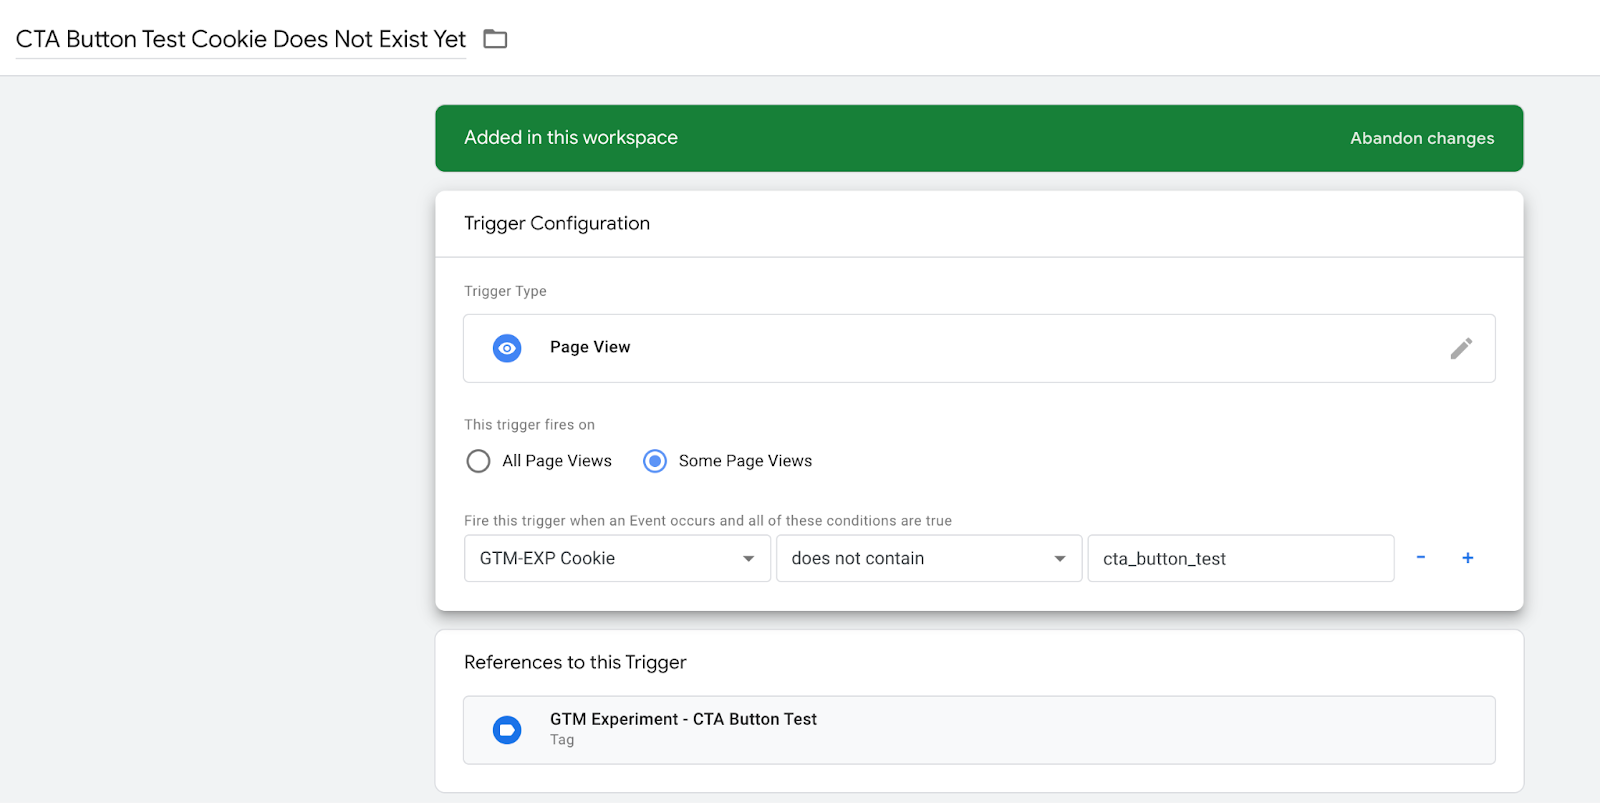Screen dimensions: 1600x803
Task: Open the 'does not contain' operator dropdown
Action: [929, 558]
